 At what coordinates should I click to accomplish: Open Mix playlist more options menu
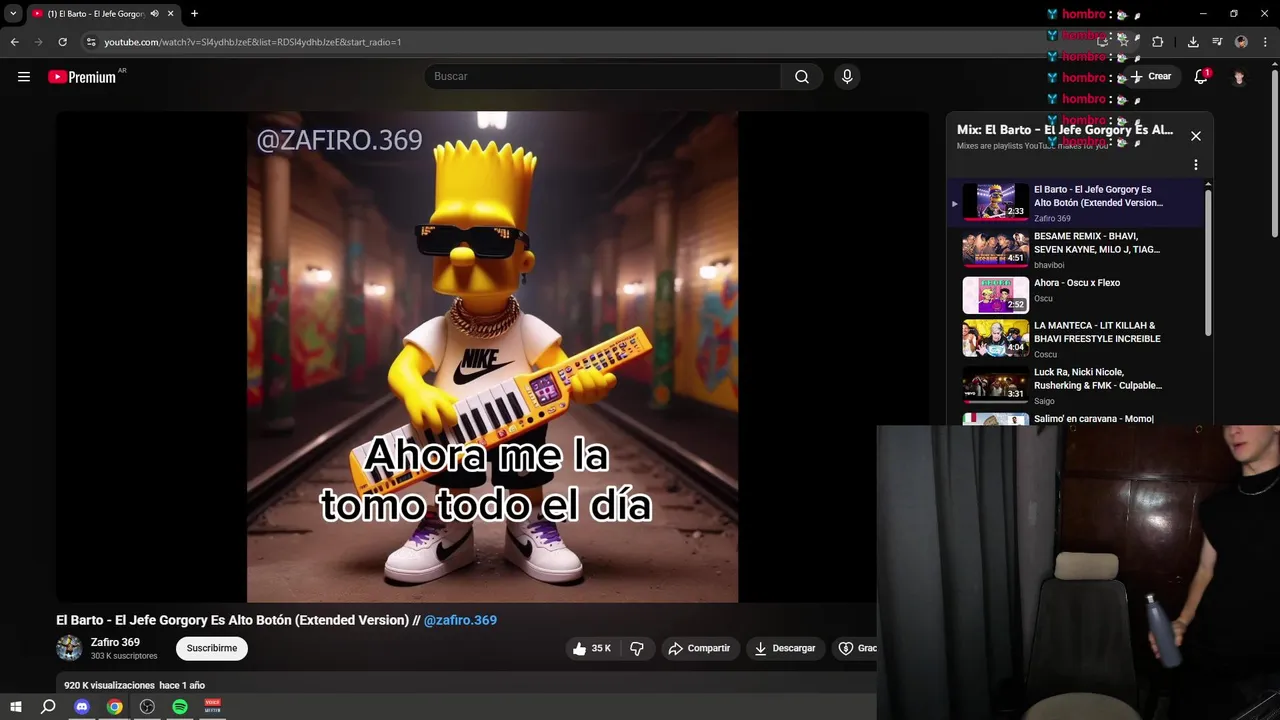click(1196, 165)
